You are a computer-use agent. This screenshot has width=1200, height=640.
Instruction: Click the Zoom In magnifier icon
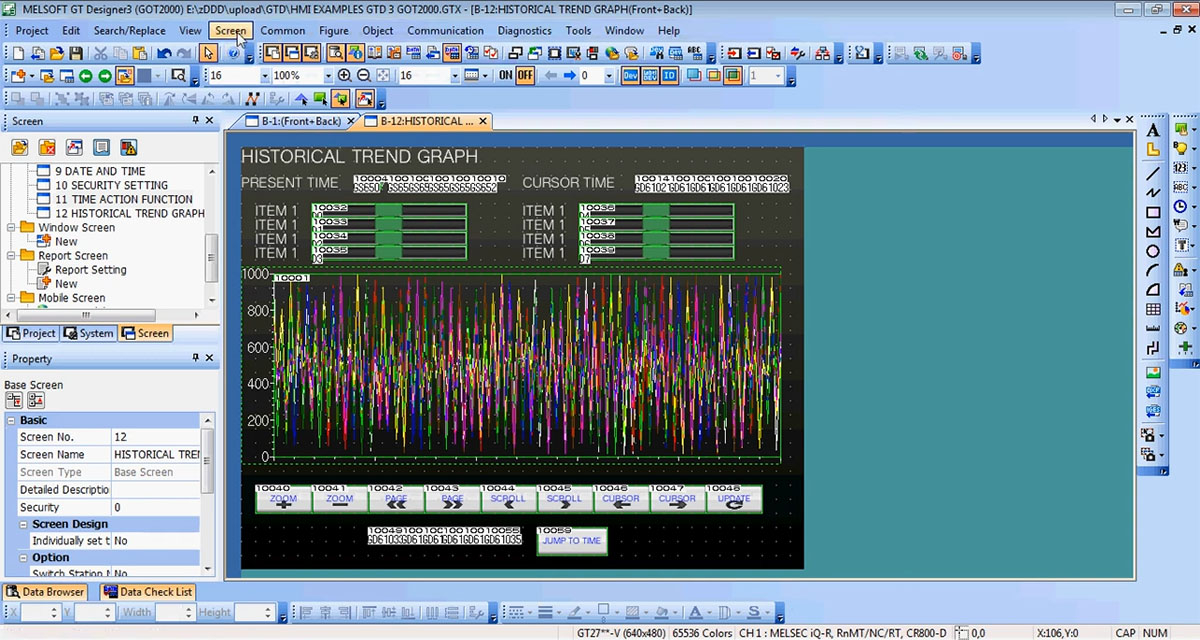pyautogui.click(x=345, y=76)
